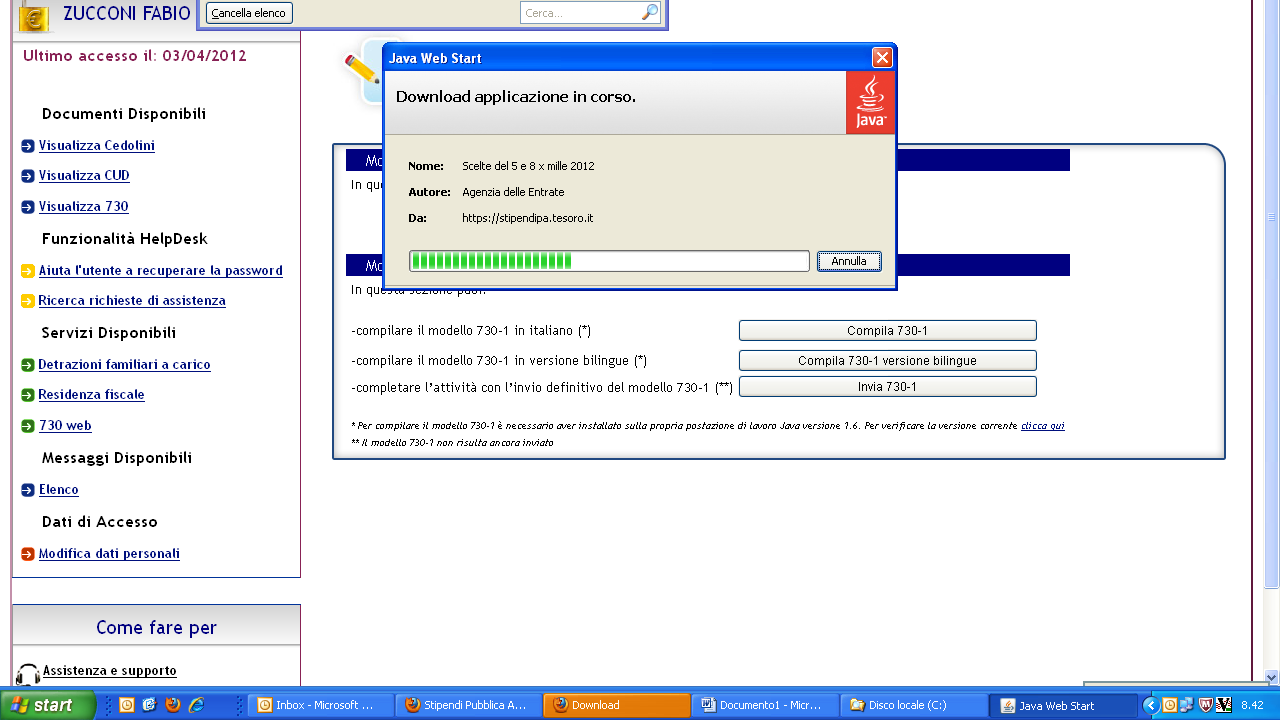Screen dimensions: 1280x720
Task: Launch Firefox from the quick launch bar
Action: [x=173, y=705]
